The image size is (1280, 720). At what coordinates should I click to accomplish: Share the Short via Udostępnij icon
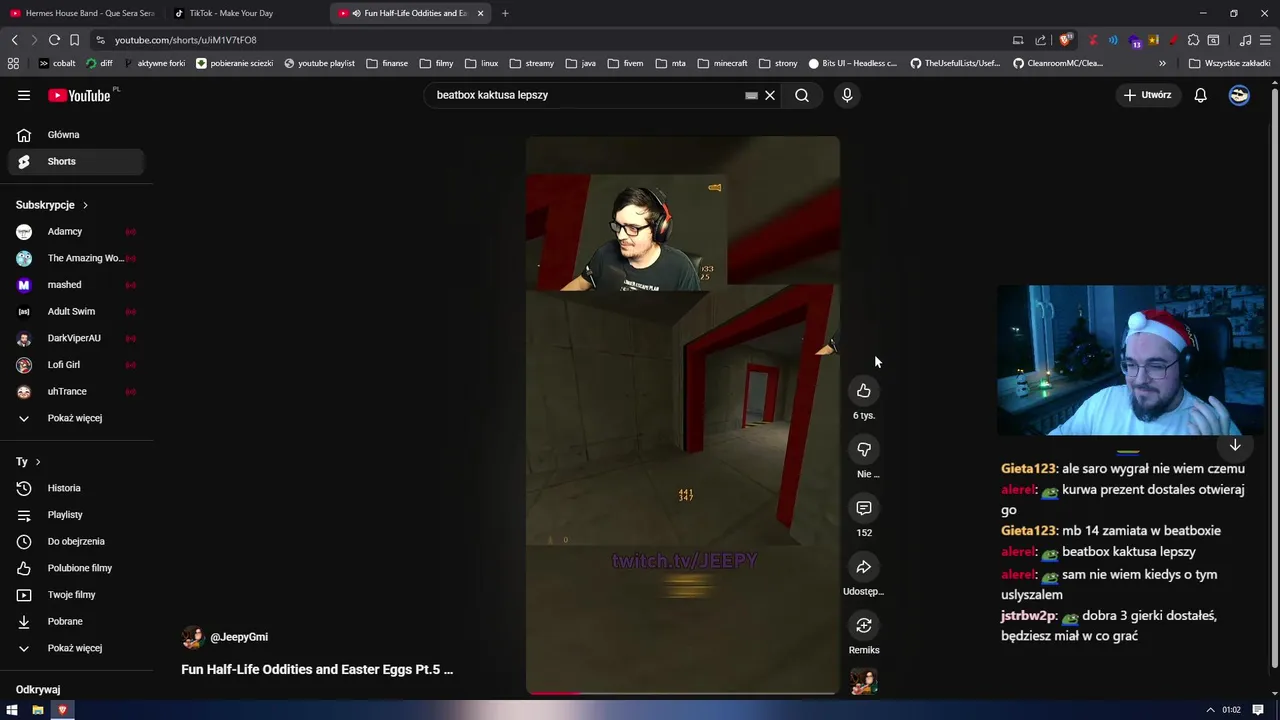click(864, 567)
